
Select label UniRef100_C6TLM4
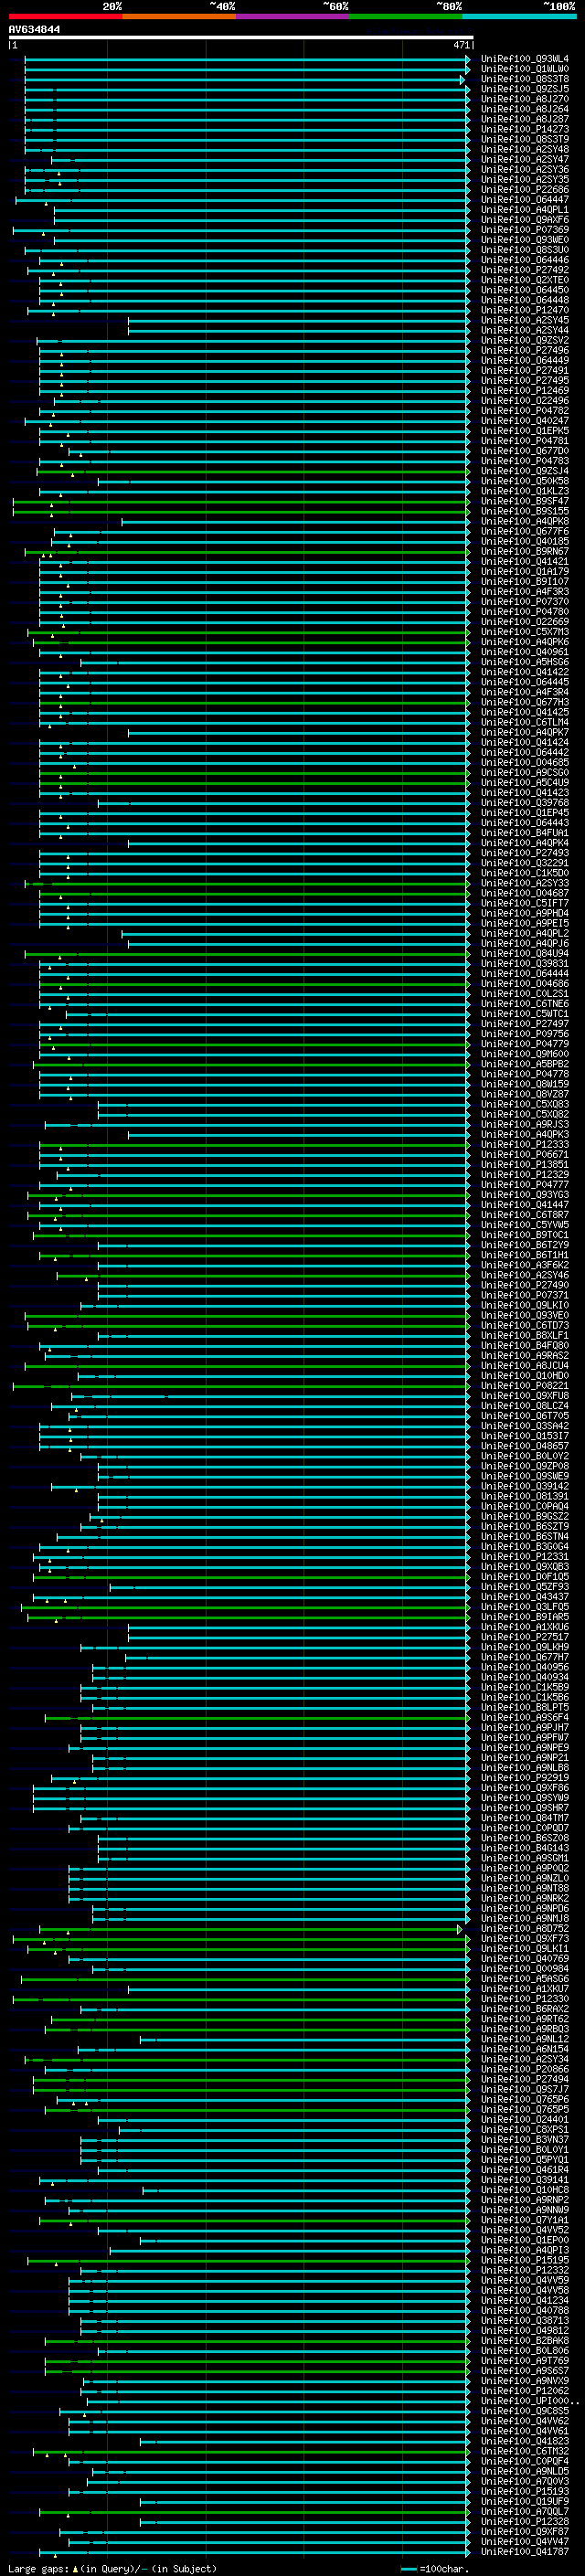[524, 722]
